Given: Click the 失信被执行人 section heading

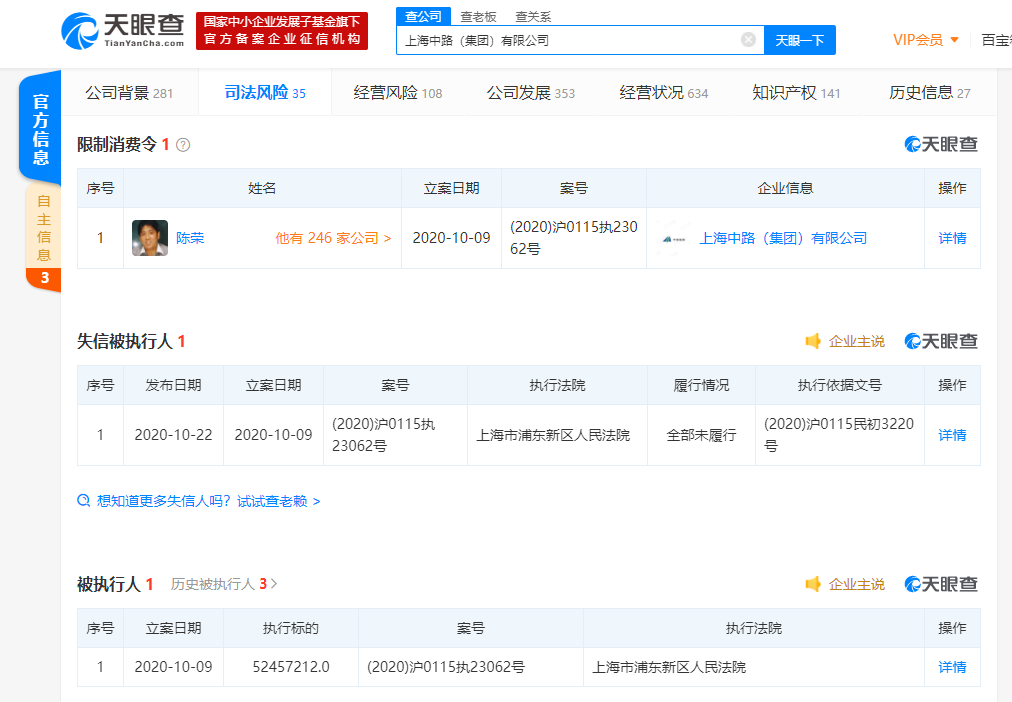Looking at the screenshot, I should point(125,341).
